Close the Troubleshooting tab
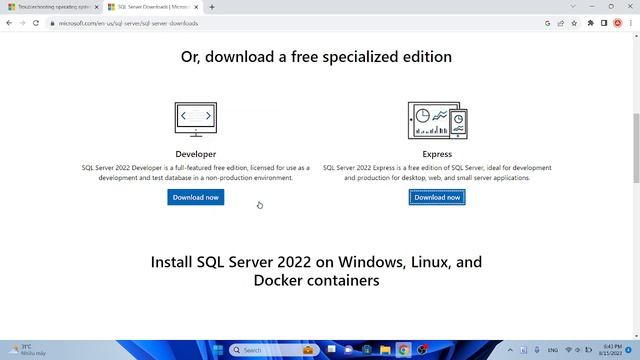This screenshot has width=640, height=360. 97,7
